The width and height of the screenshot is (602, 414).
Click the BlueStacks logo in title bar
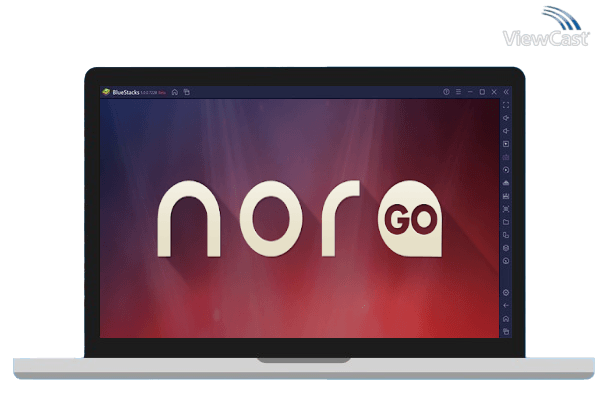(106, 92)
